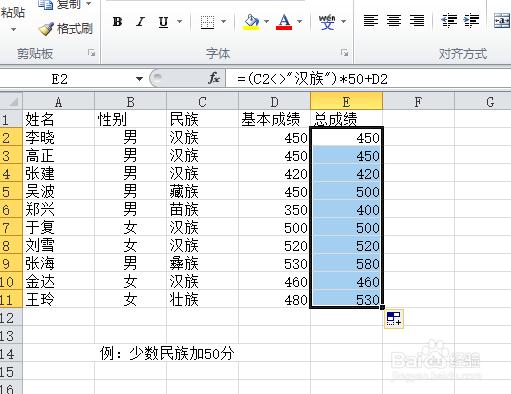Screen dimensions: 511x394
Task: Select column A header
Action: (x=58, y=101)
